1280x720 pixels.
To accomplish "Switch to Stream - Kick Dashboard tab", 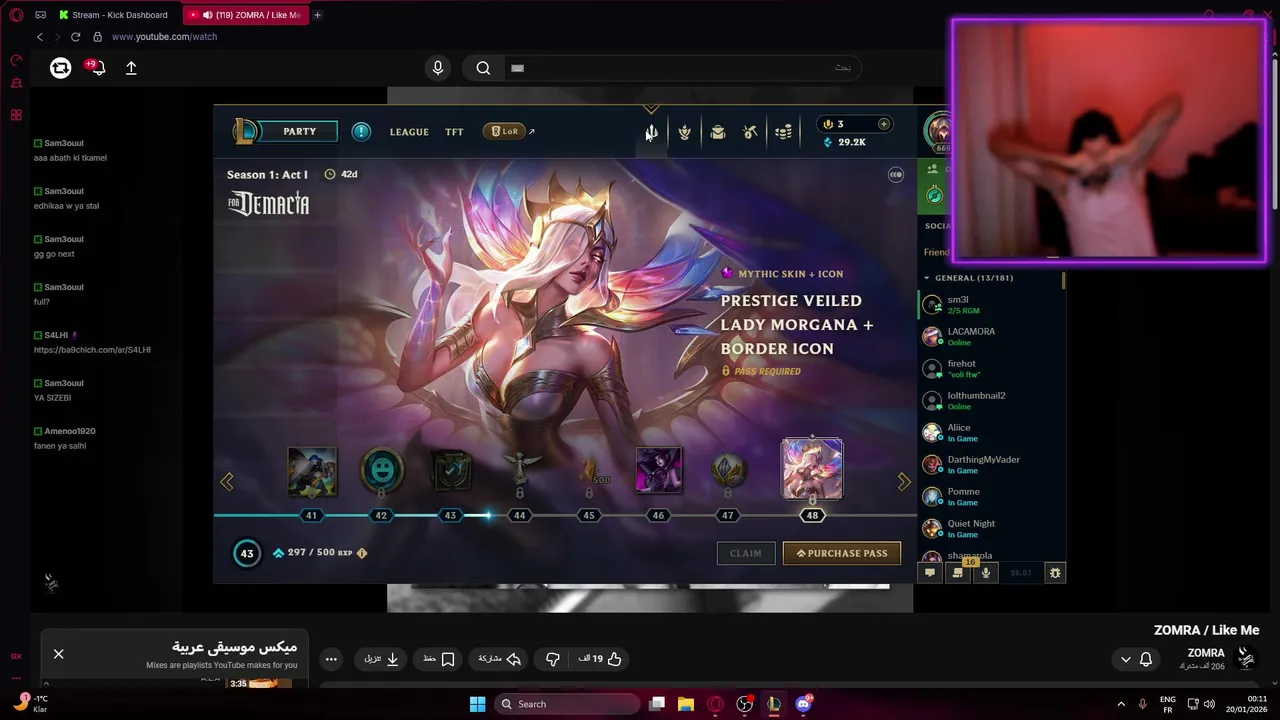I will click(113, 15).
